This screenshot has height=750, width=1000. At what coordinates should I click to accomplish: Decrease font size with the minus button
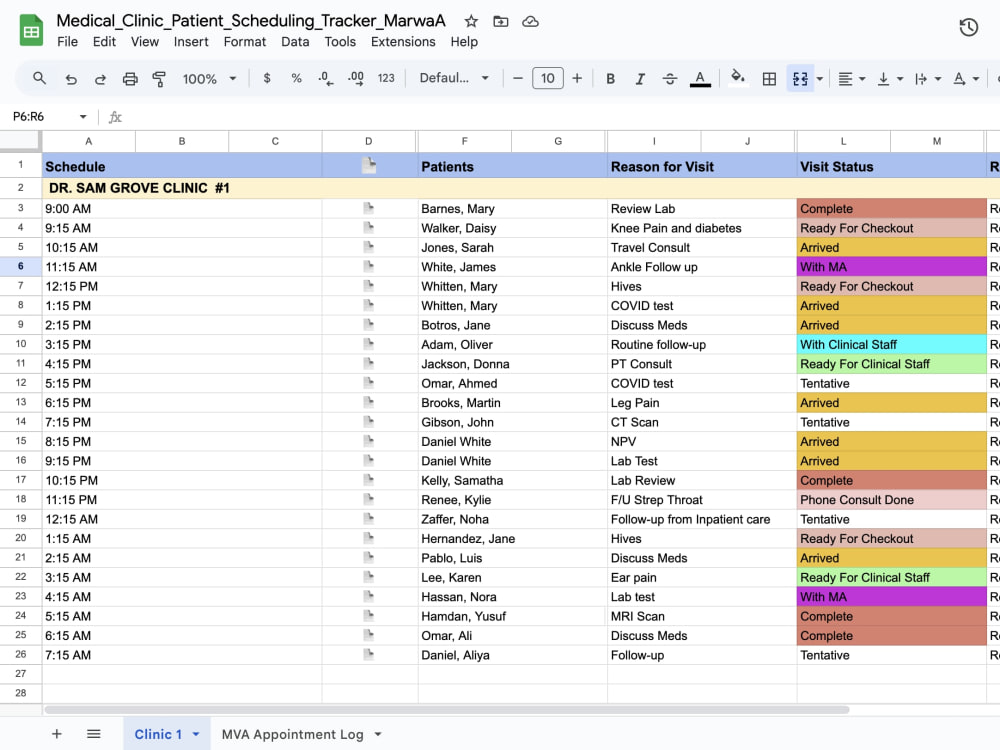[x=518, y=78]
